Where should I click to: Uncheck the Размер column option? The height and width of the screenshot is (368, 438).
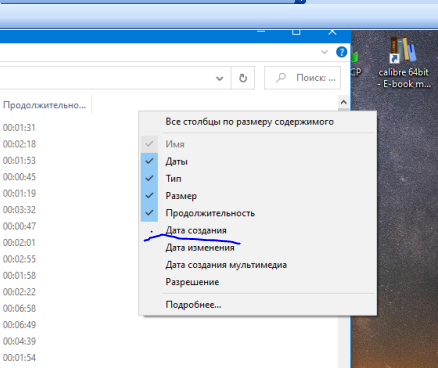click(258, 196)
